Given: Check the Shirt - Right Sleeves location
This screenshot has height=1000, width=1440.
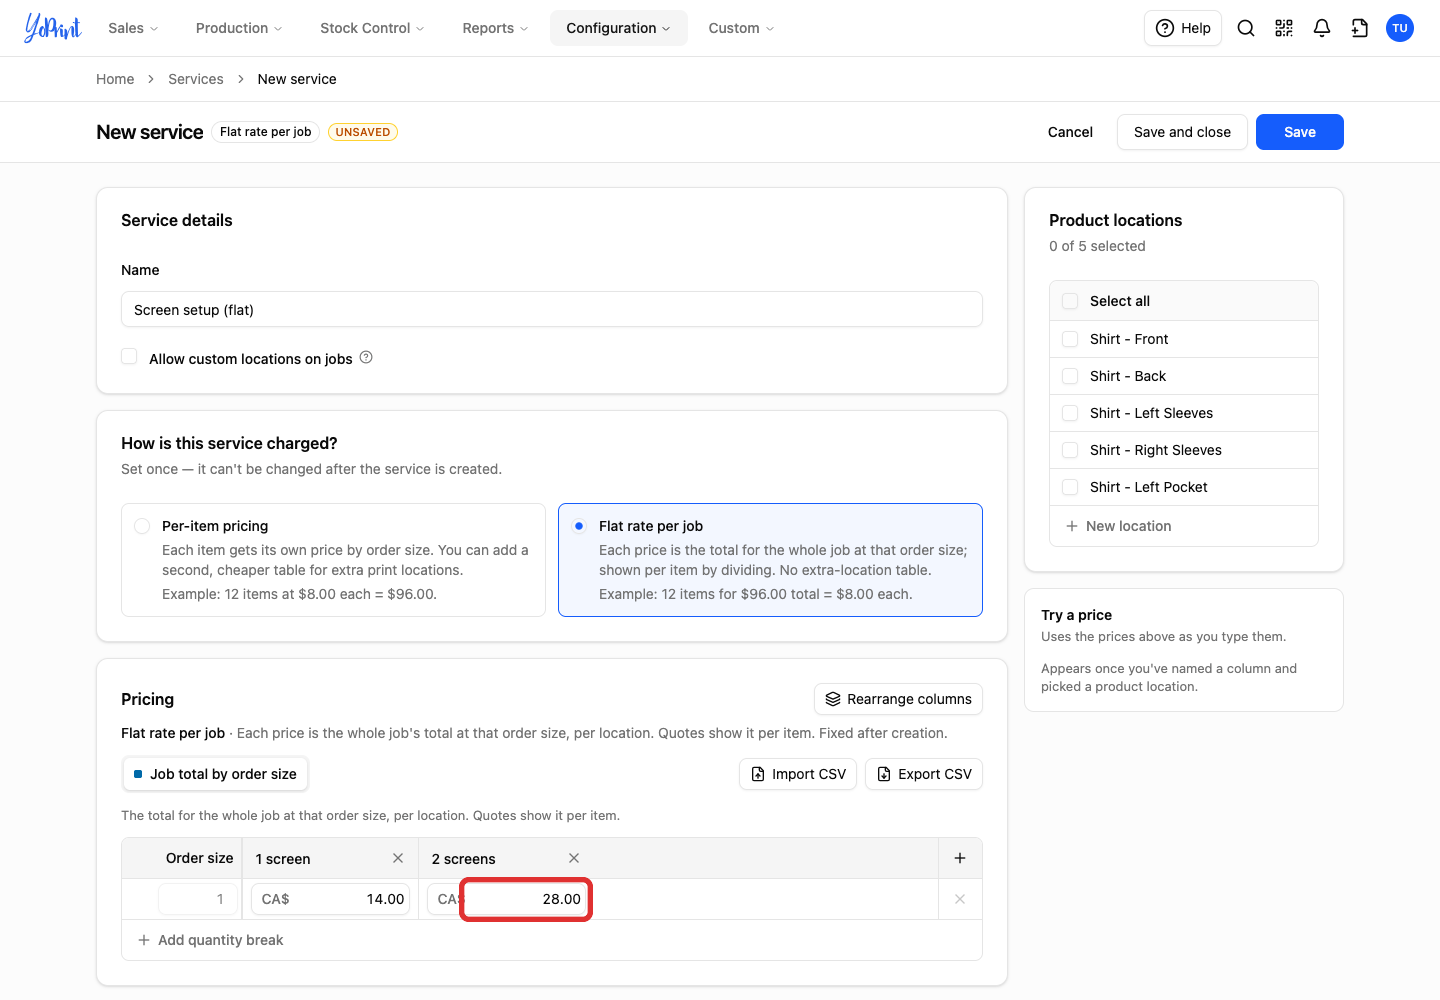Looking at the screenshot, I should click(x=1070, y=450).
